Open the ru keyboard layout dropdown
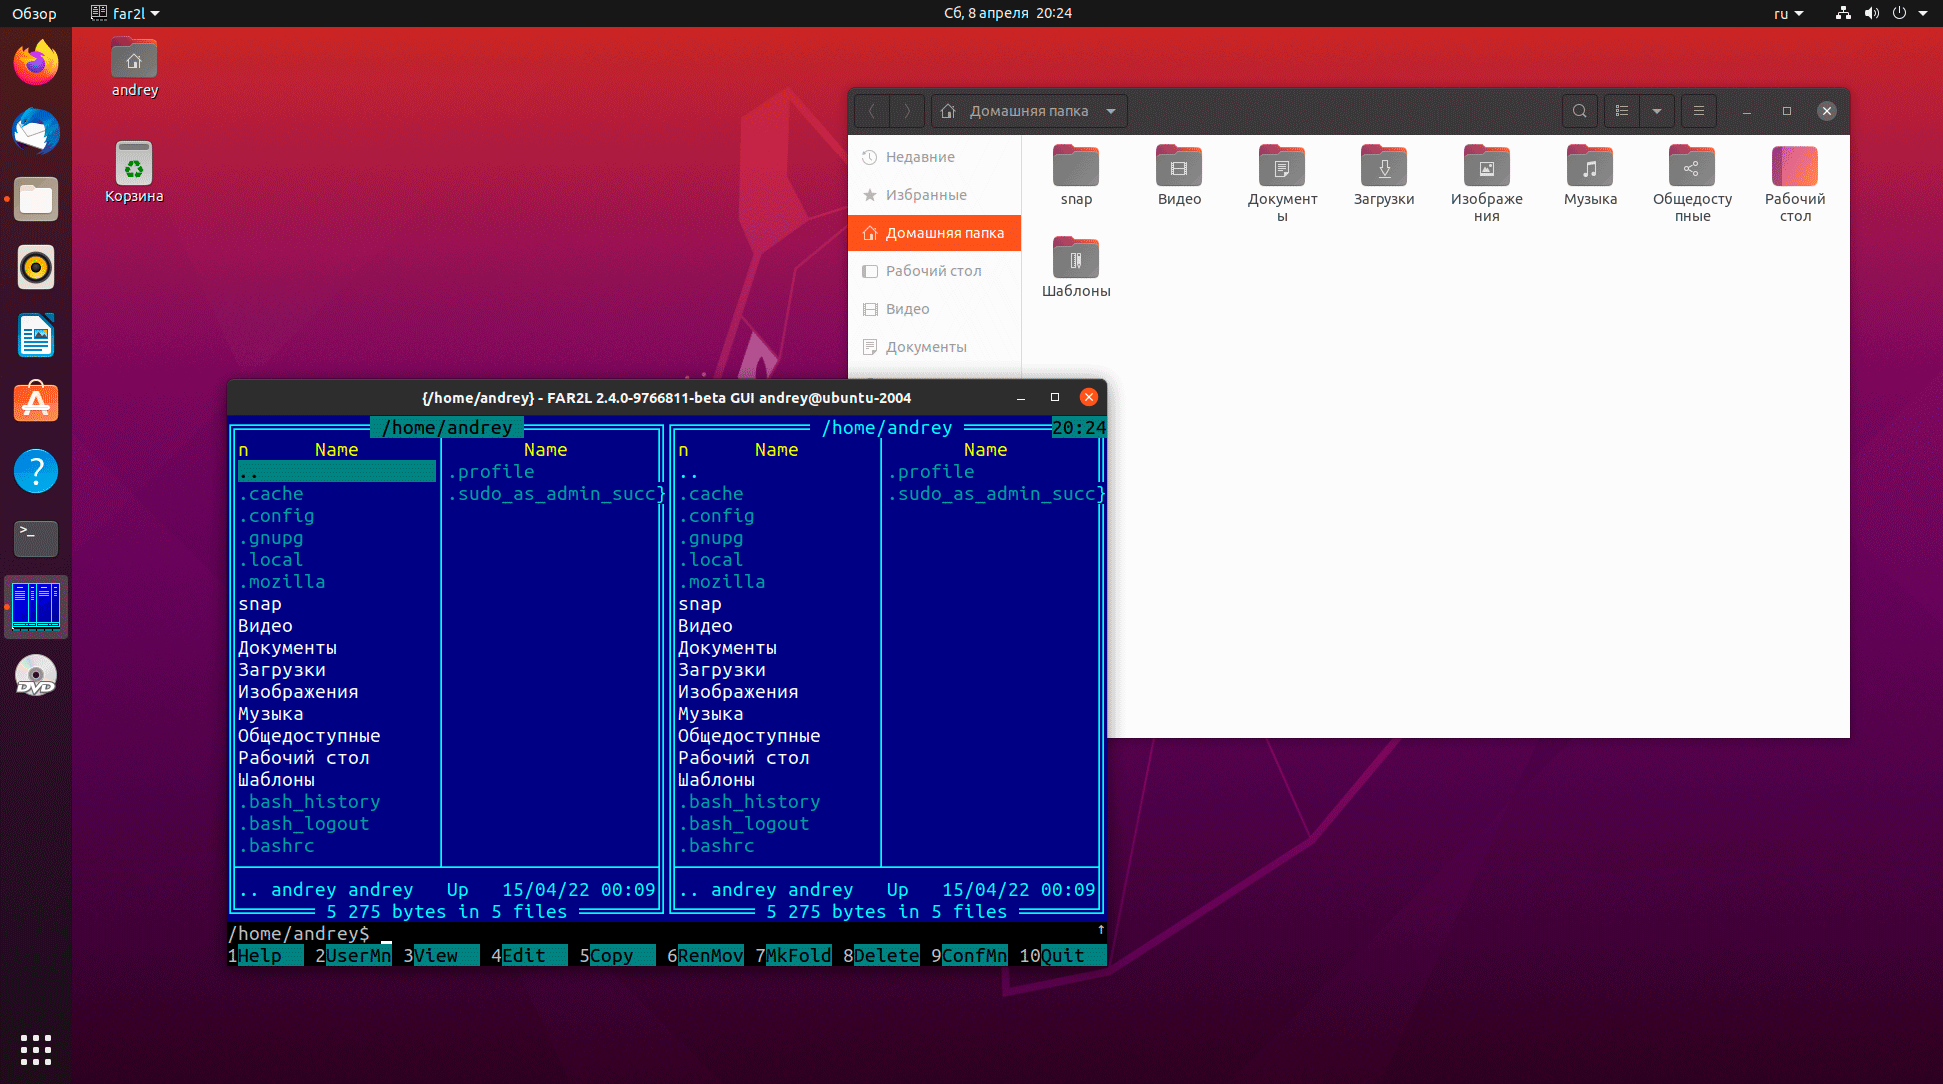This screenshot has height=1084, width=1943. tap(1788, 13)
